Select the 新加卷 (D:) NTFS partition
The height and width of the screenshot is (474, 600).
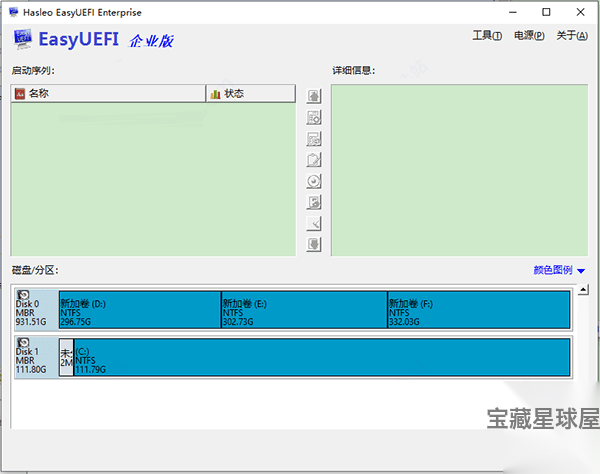coord(140,309)
